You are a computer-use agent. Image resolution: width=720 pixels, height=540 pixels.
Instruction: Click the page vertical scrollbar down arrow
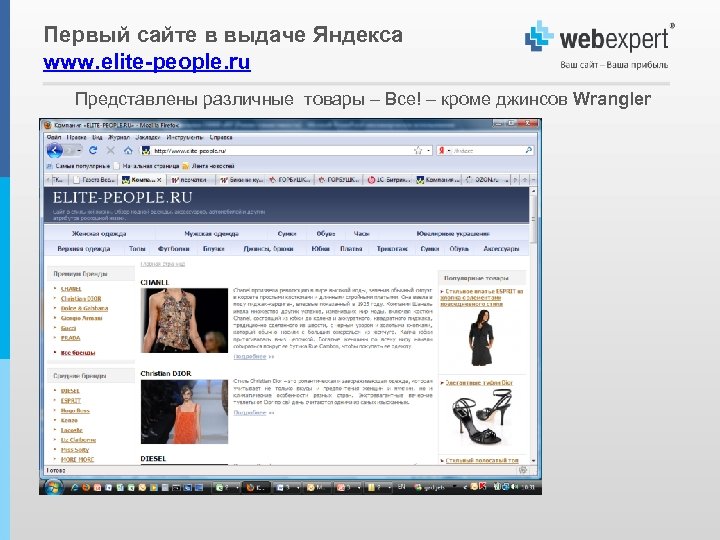tap(533, 461)
